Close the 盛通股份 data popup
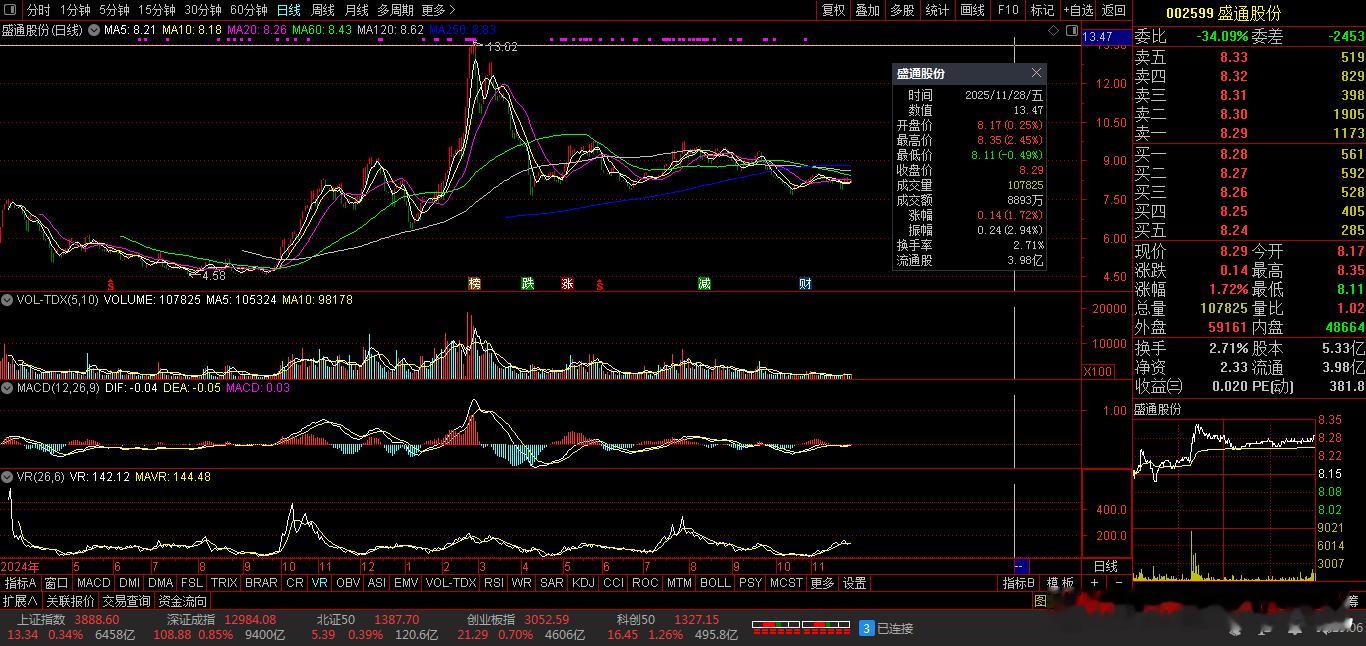 point(1036,73)
